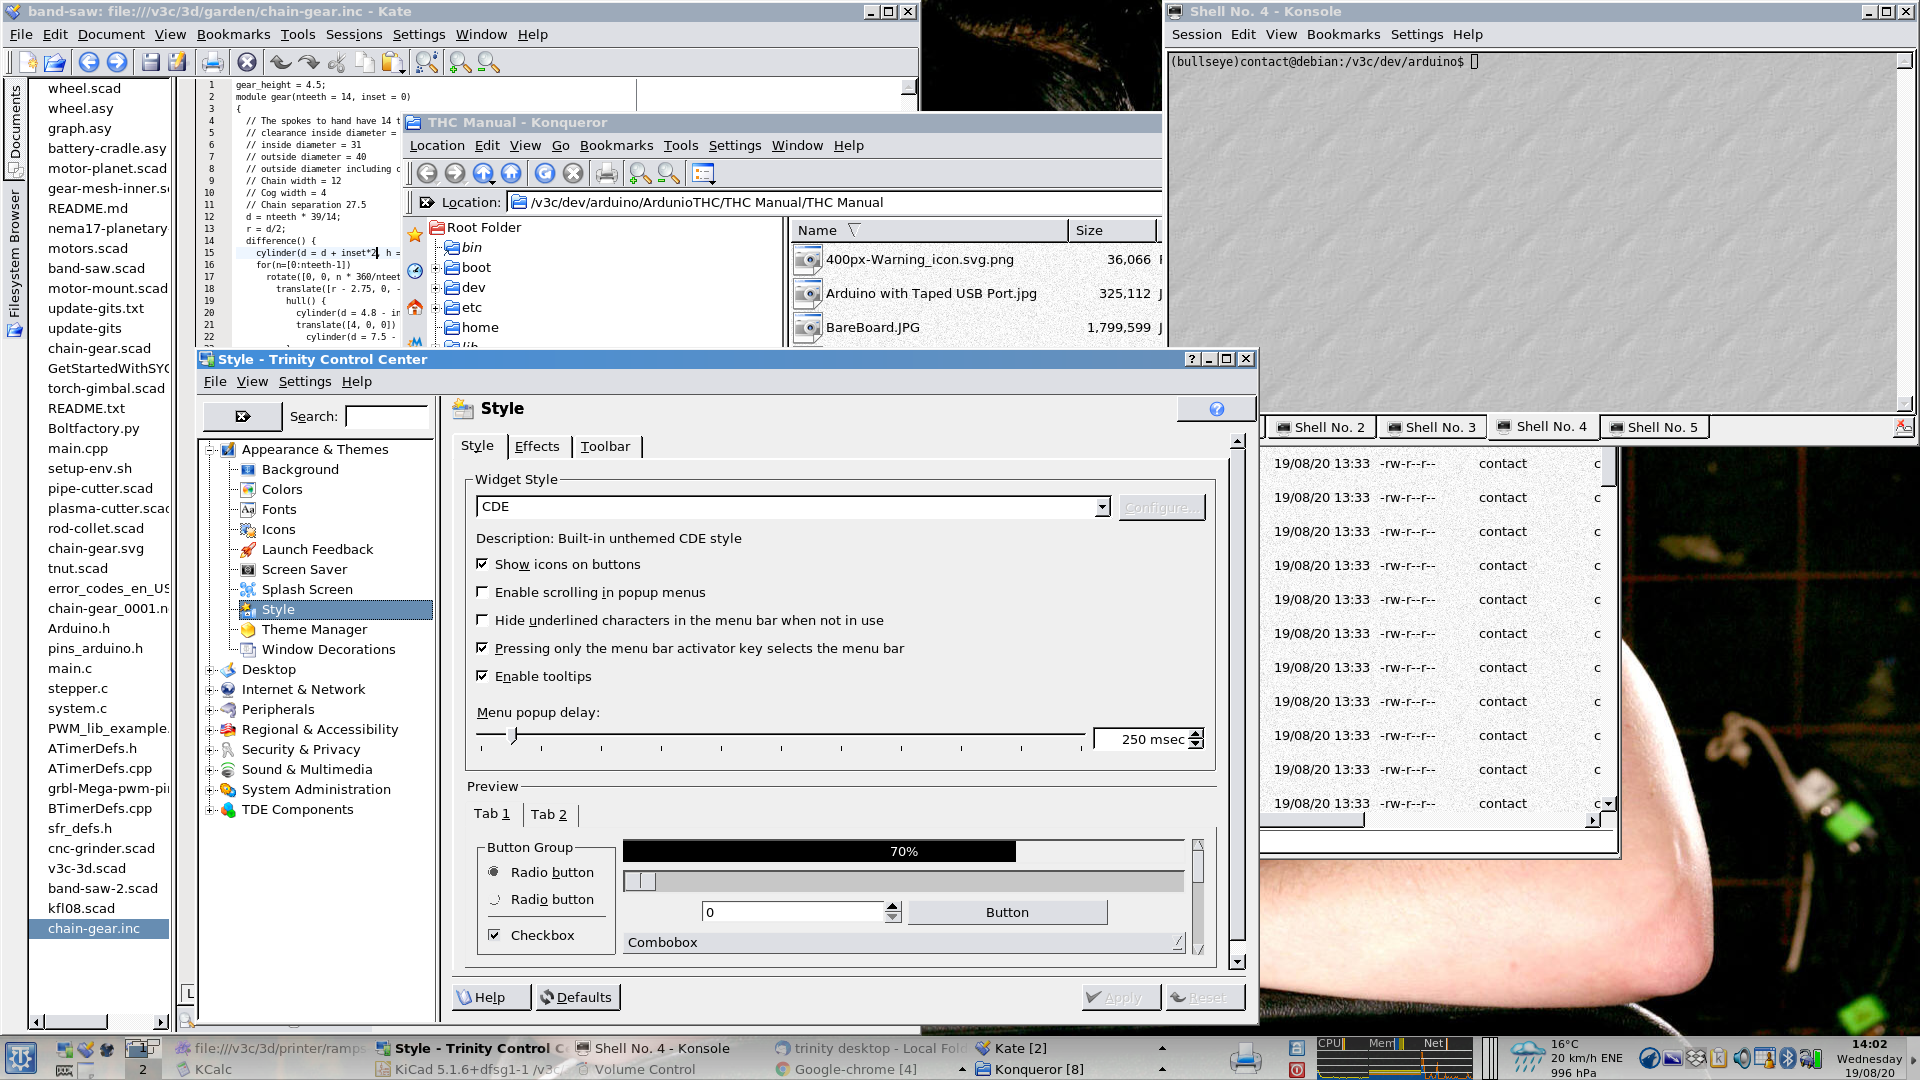Redo edit in Kate toolbar
This screenshot has height=1080, width=1920.
tap(308, 62)
